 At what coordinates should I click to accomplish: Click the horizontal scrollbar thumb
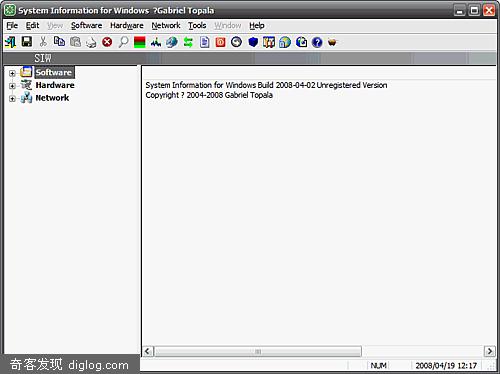(x=258, y=351)
